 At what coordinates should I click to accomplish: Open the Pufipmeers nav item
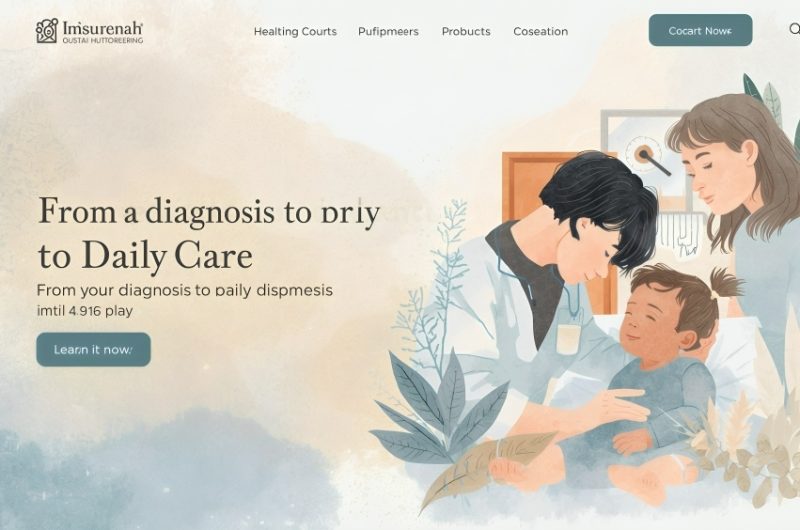pyautogui.click(x=388, y=32)
